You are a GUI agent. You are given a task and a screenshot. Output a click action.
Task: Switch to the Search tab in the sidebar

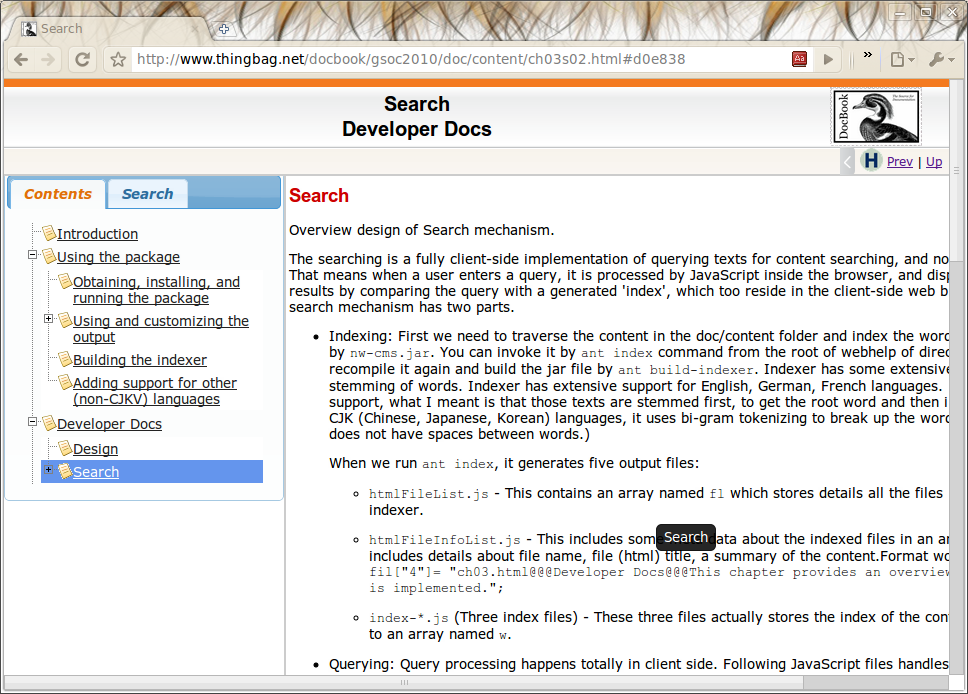pyautogui.click(x=147, y=193)
